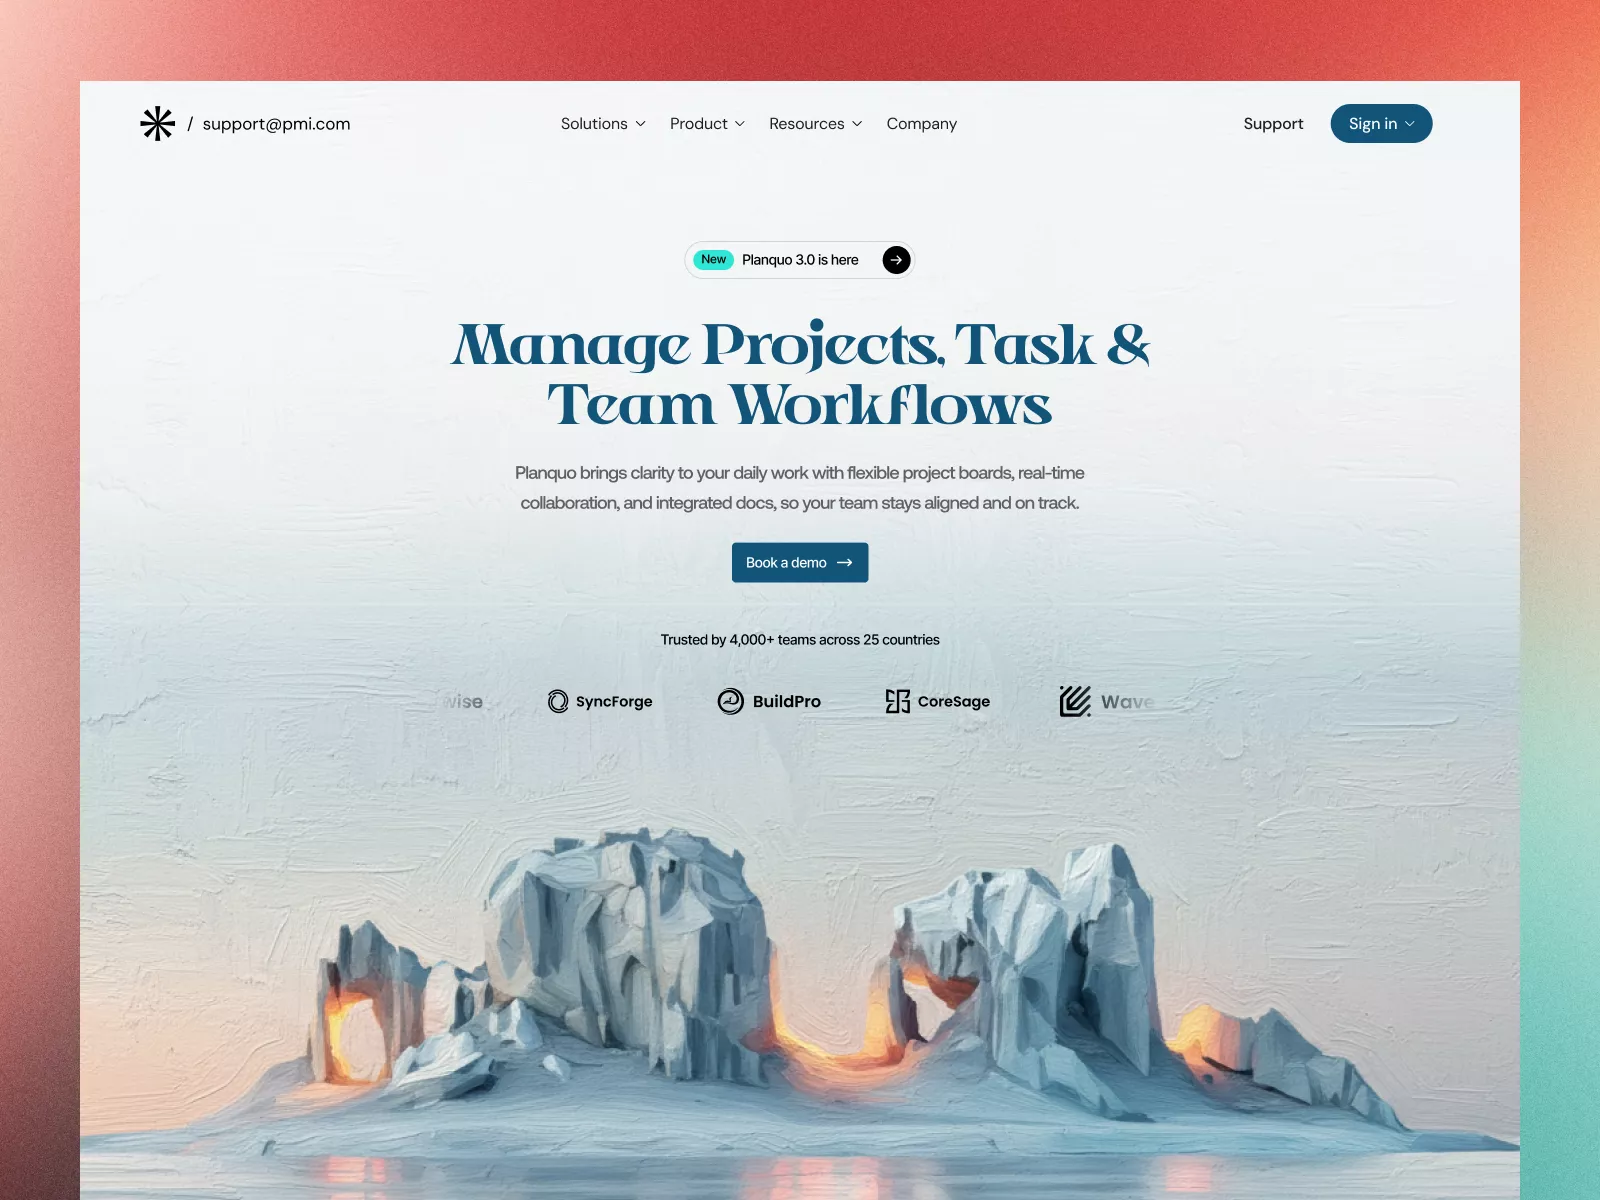The height and width of the screenshot is (1200, 1600).
Task: Click the teal New badge
Action: click(x=713, y=260)
